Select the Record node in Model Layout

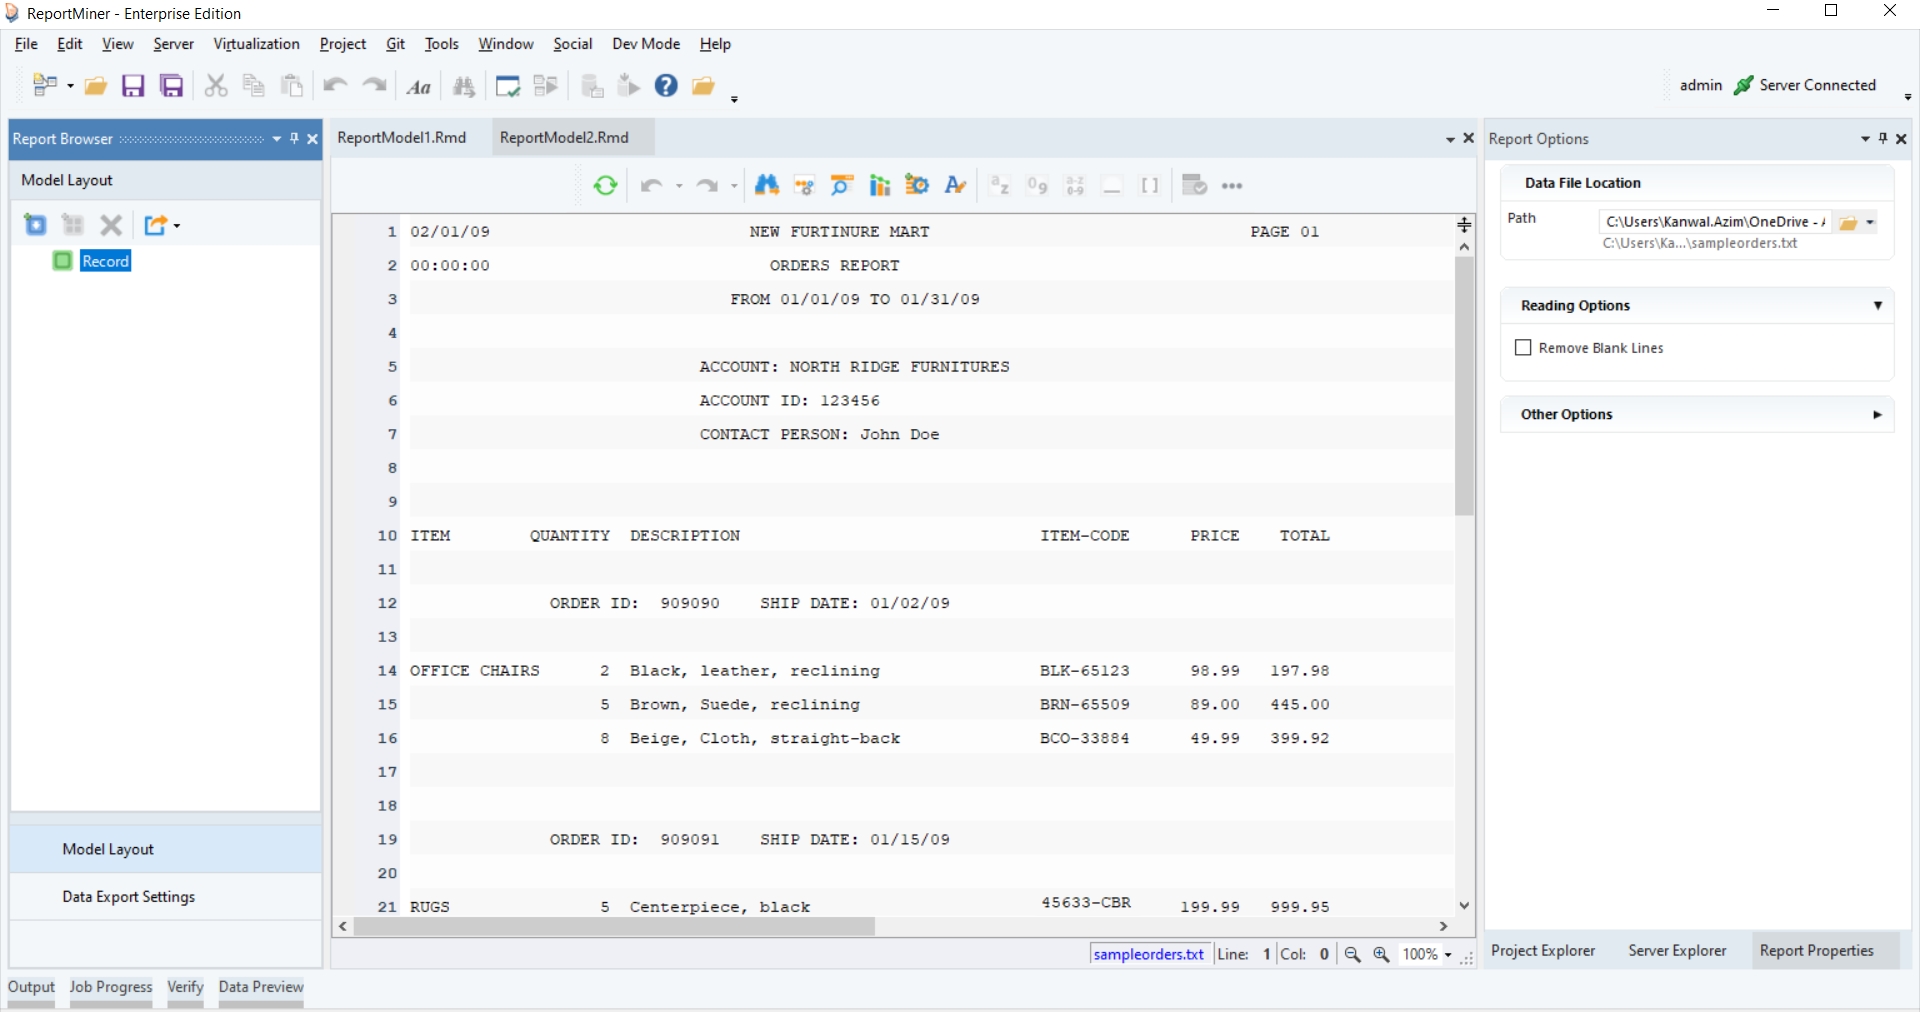tap(105, 261)
